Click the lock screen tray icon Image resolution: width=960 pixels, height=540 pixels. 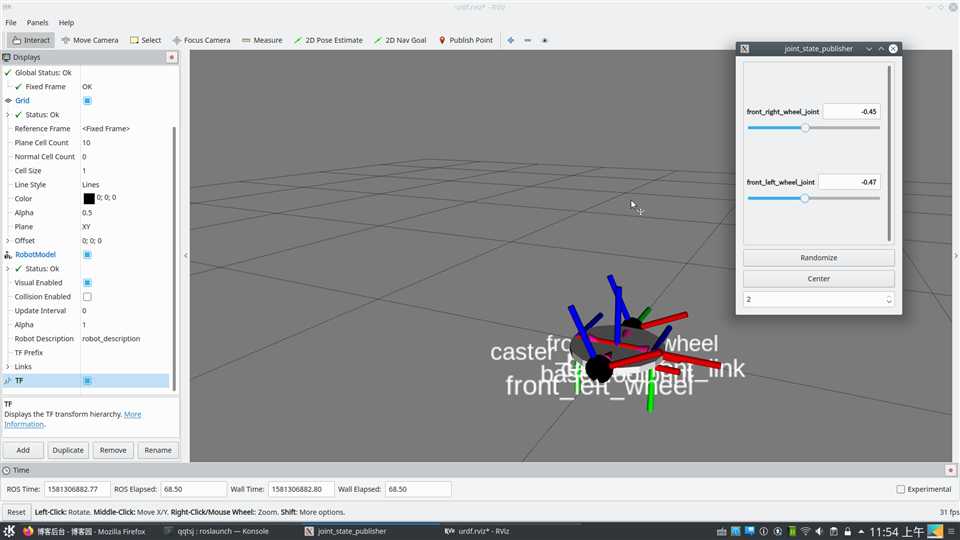click(847, 531)
